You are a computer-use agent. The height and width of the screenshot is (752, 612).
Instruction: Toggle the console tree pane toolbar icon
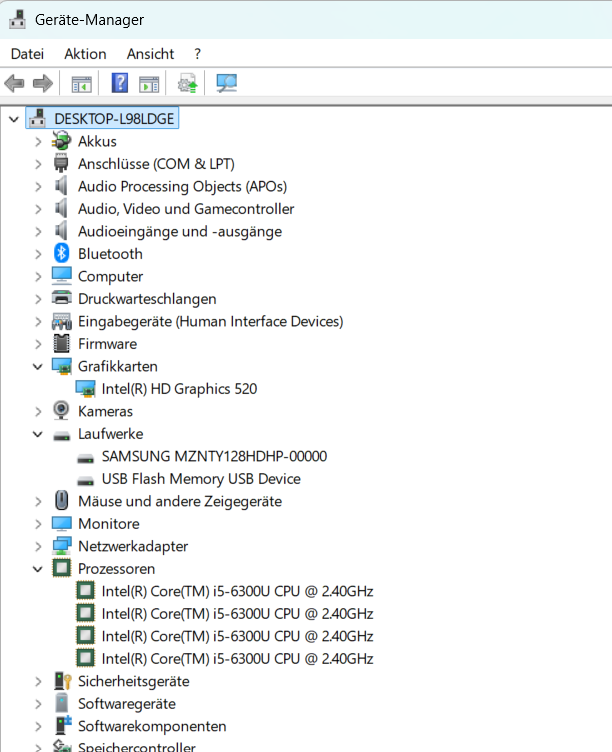[x=82, y=84]
